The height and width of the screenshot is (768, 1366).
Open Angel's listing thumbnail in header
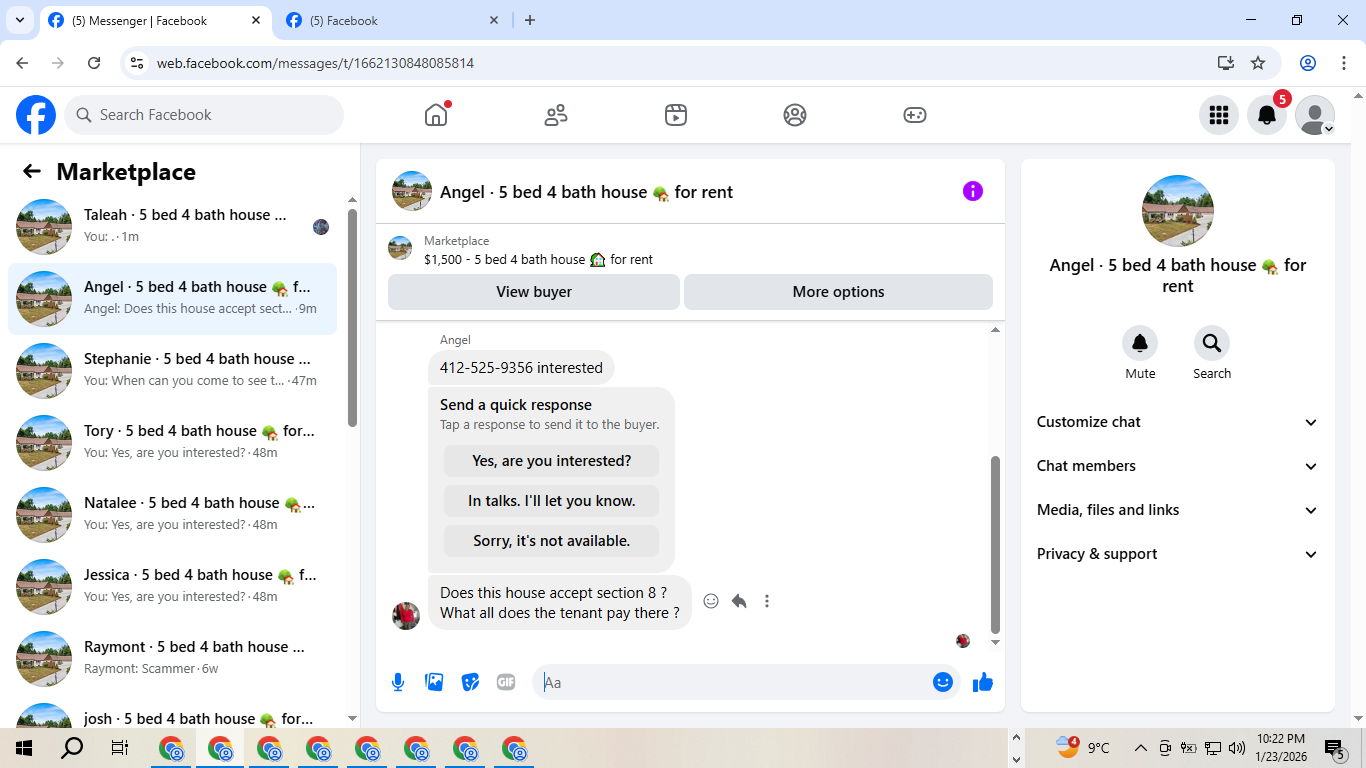412,191
